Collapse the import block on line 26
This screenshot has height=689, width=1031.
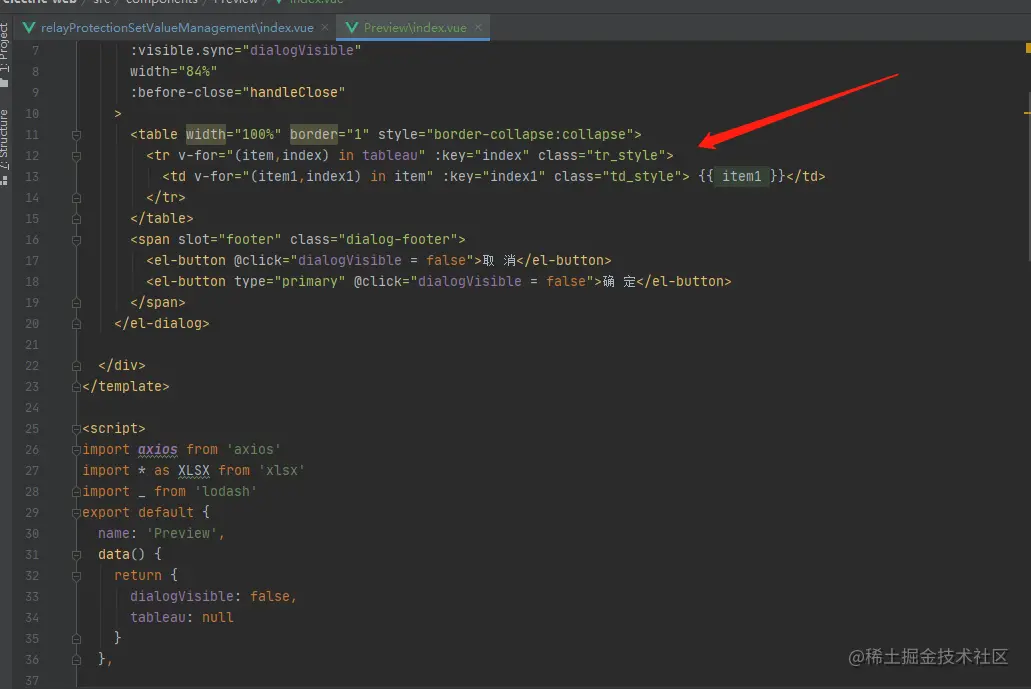[76, 450]
